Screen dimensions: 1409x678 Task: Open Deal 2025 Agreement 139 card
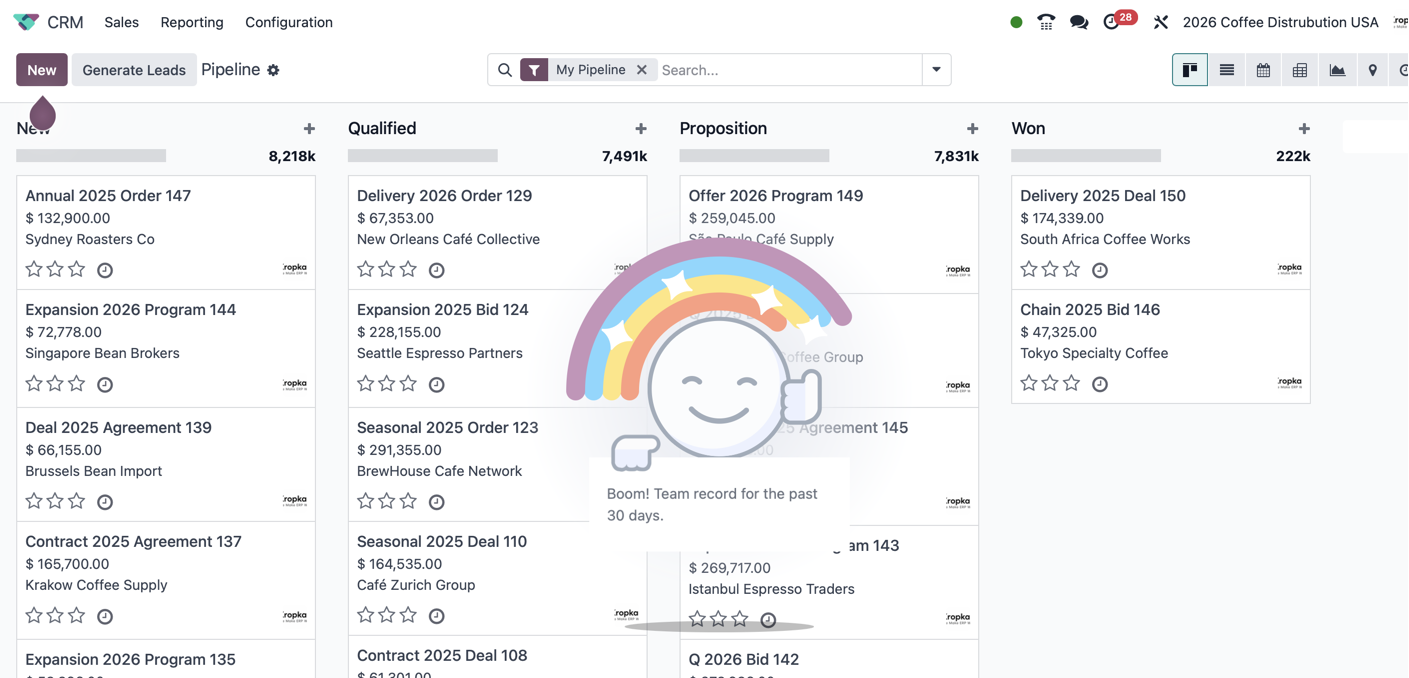coord(166,464)
